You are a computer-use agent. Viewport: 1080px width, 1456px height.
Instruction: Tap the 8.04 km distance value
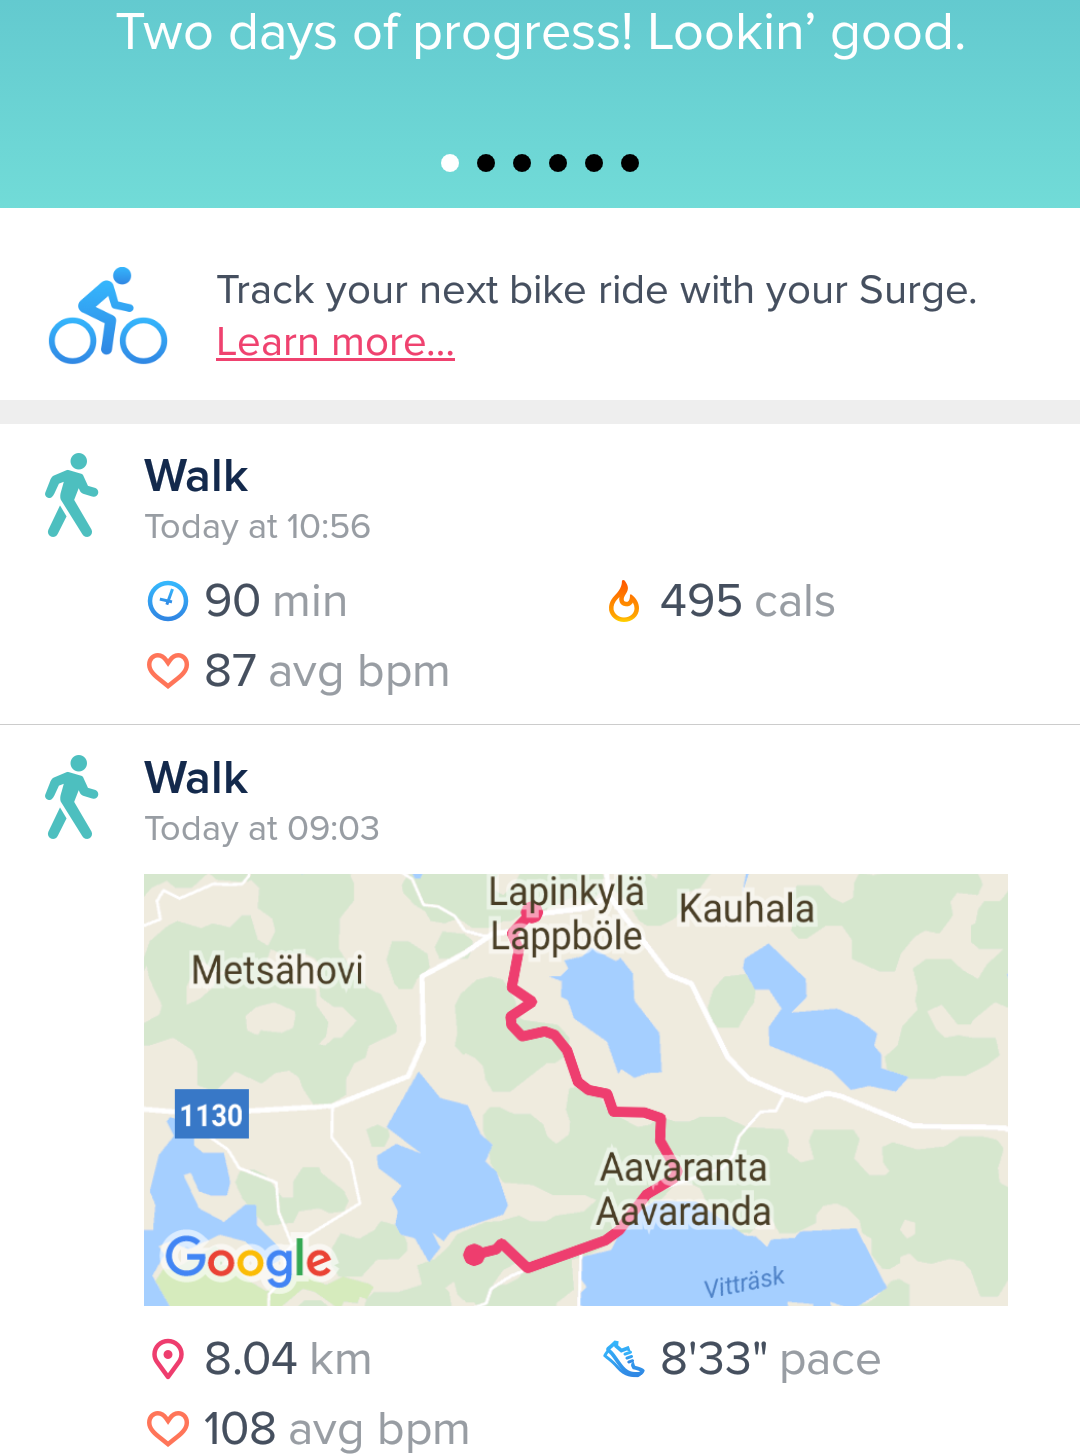288,1359
